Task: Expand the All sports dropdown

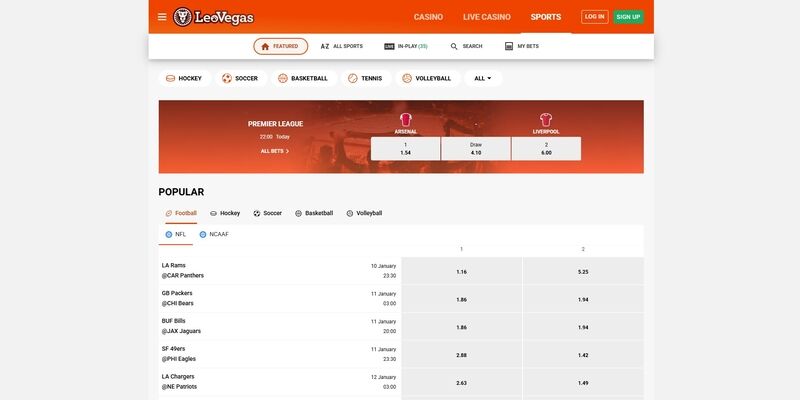Action: 483,79
